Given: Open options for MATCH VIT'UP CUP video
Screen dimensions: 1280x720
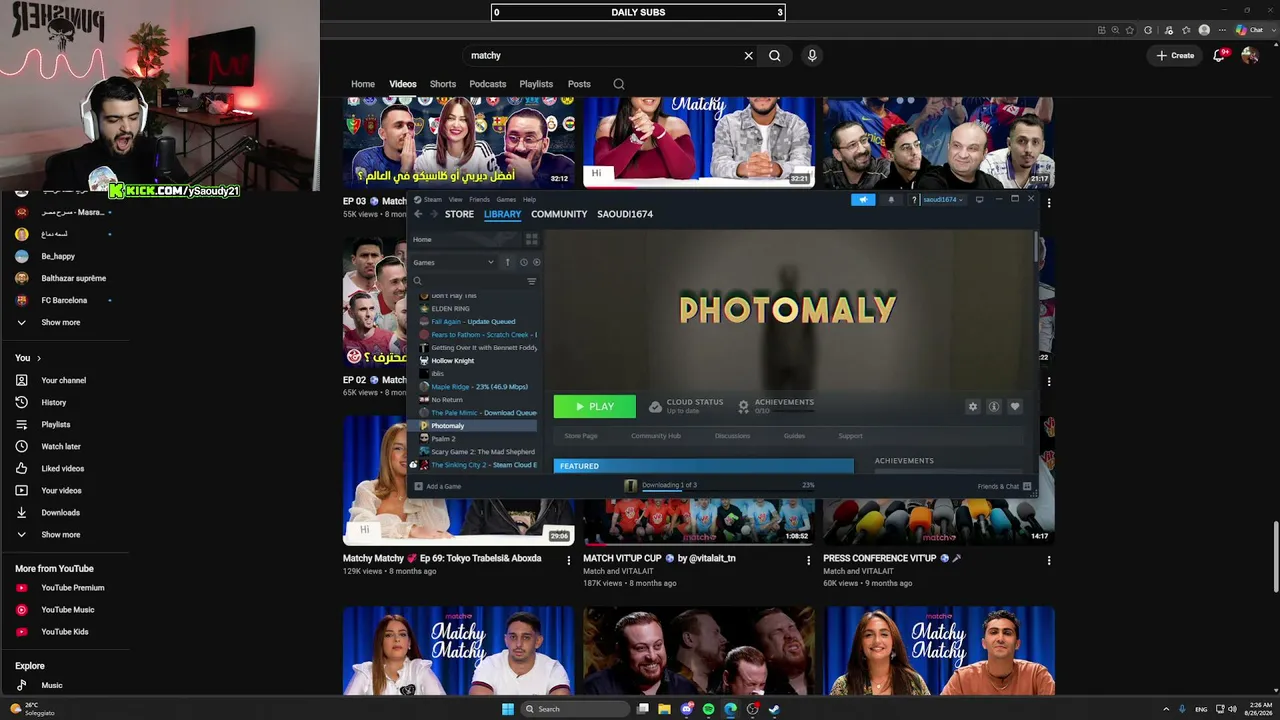Looking at the screenshot, I should pos(809,561).
